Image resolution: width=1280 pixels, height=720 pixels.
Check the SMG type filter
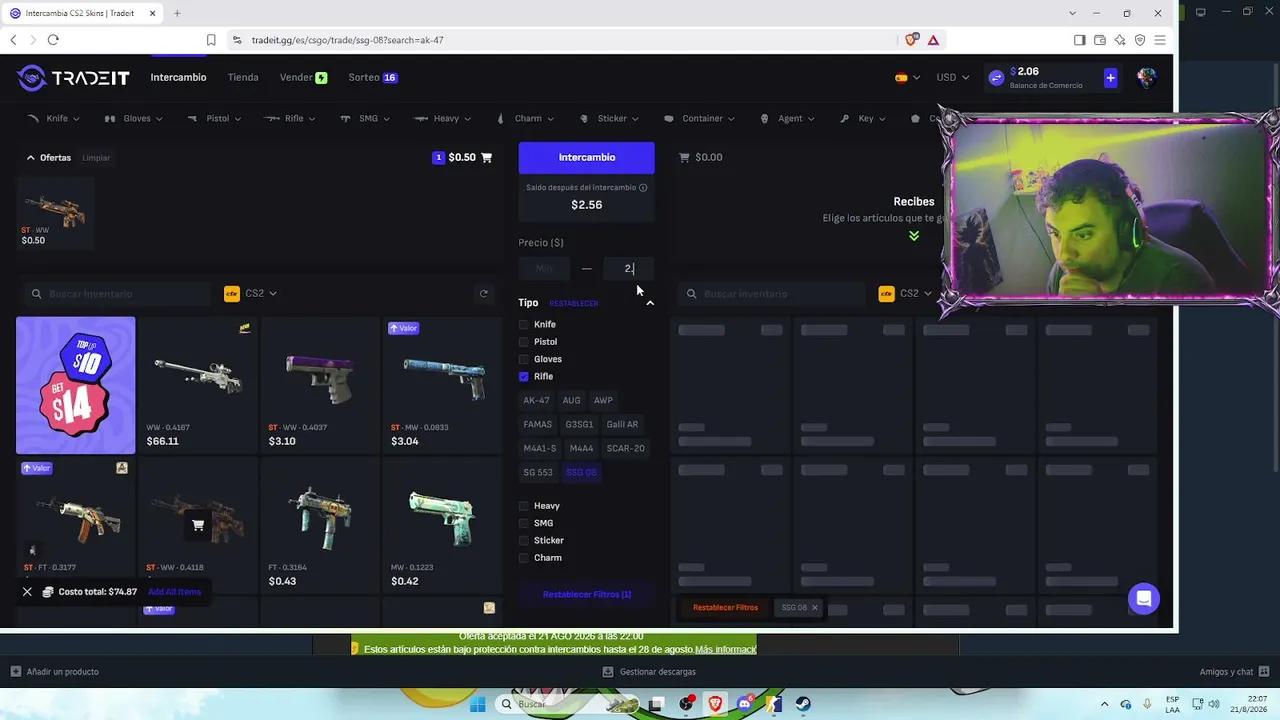point(524,523)
